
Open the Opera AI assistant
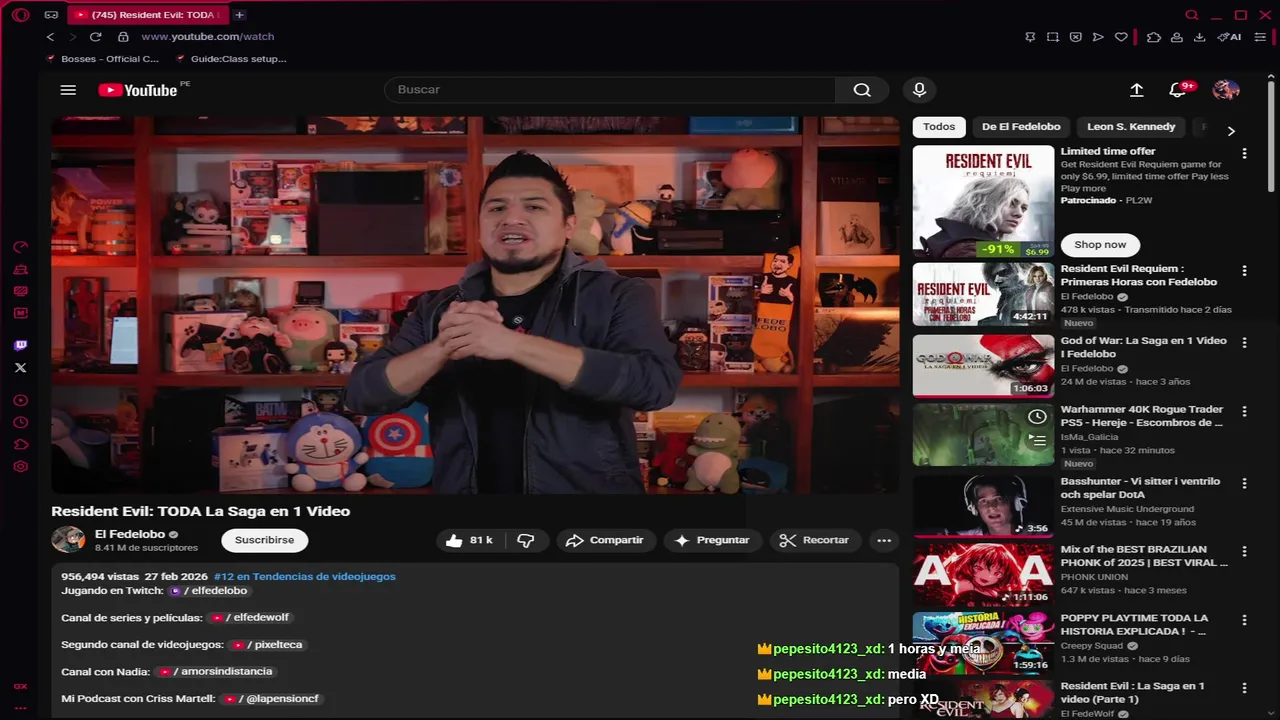[x=1229, y=37]
